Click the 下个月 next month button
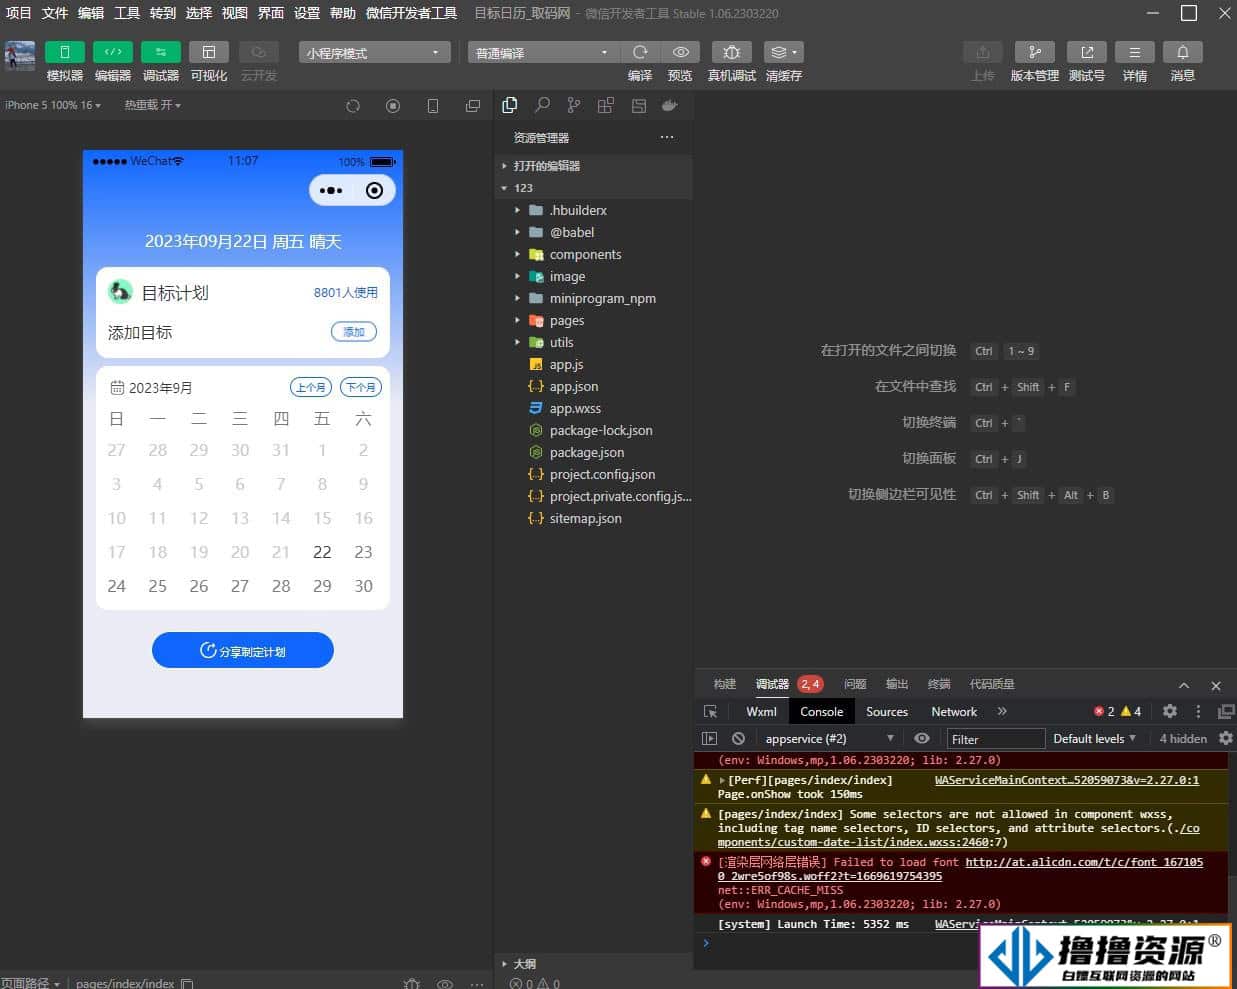The height and width of the screenshot is (989, 1237). tap(360, 387)
